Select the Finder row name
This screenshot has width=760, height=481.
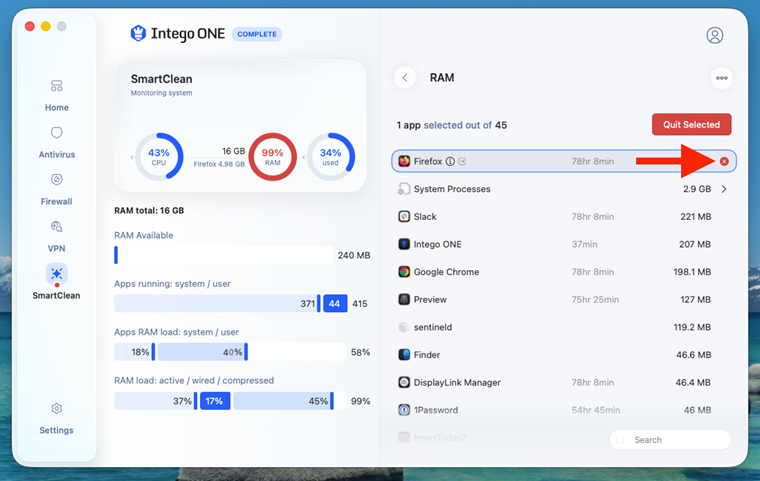427,355
